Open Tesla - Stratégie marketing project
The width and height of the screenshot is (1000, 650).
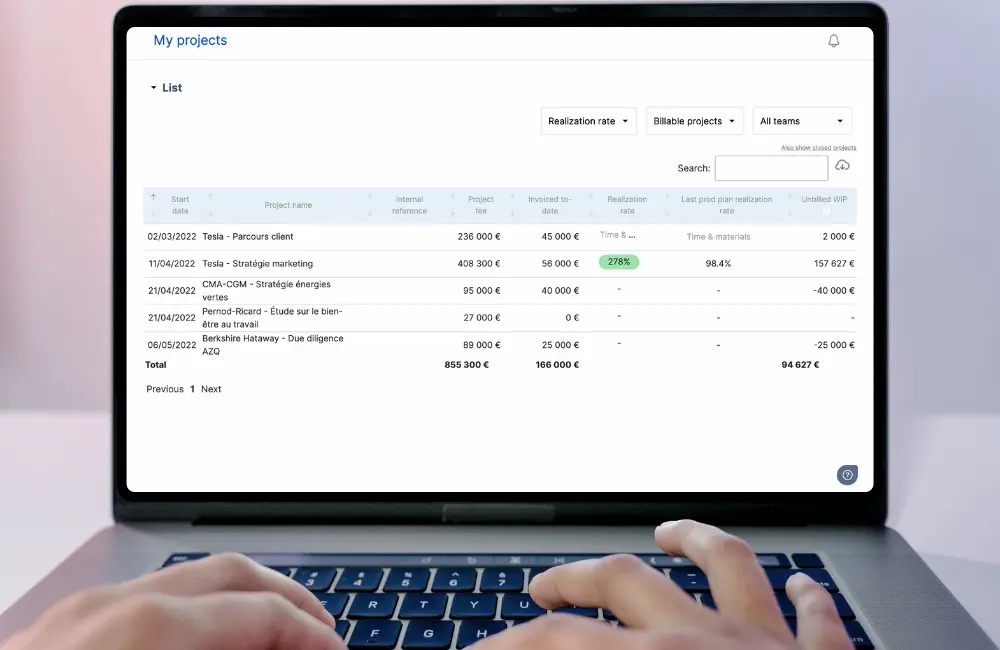click(x=258, y=263)
